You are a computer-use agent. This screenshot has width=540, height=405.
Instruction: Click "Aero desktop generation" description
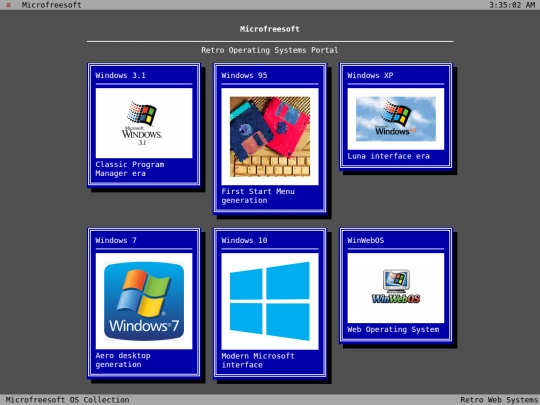tap(123, 360)
